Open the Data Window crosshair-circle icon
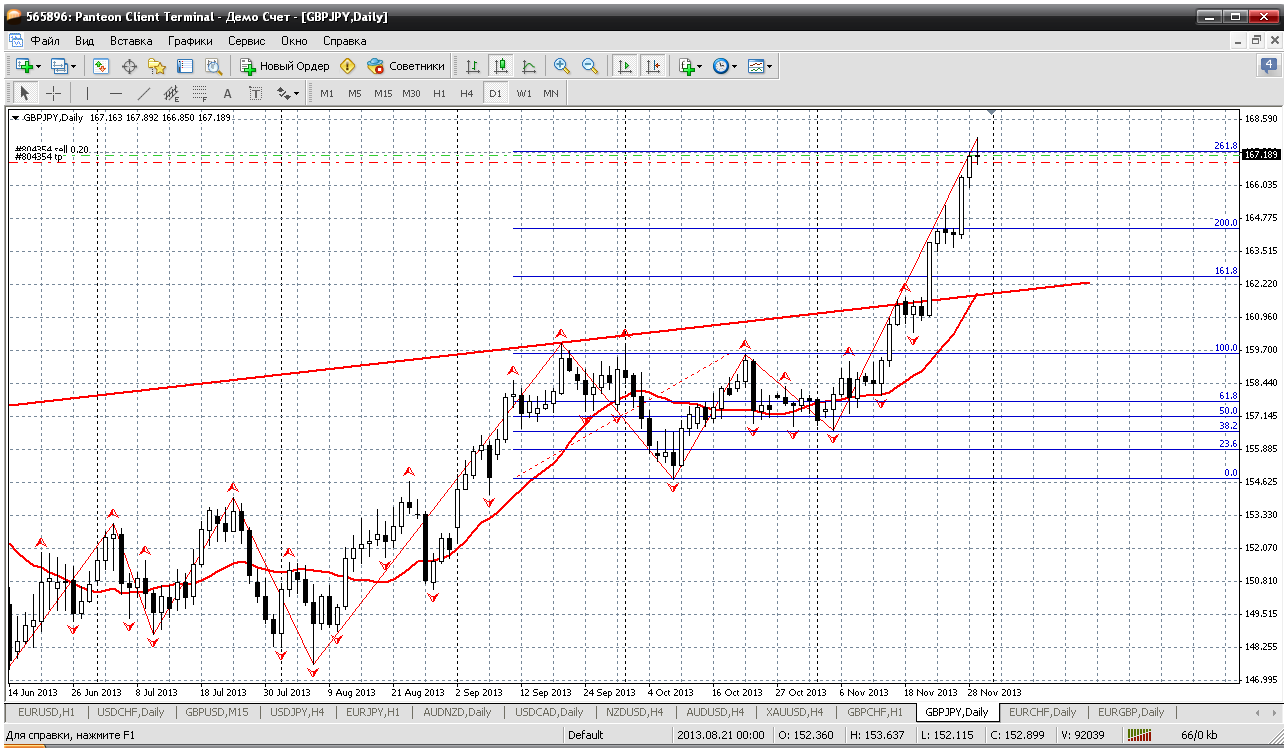Viewport: 1288px width, 748px height. click(129, 66)
